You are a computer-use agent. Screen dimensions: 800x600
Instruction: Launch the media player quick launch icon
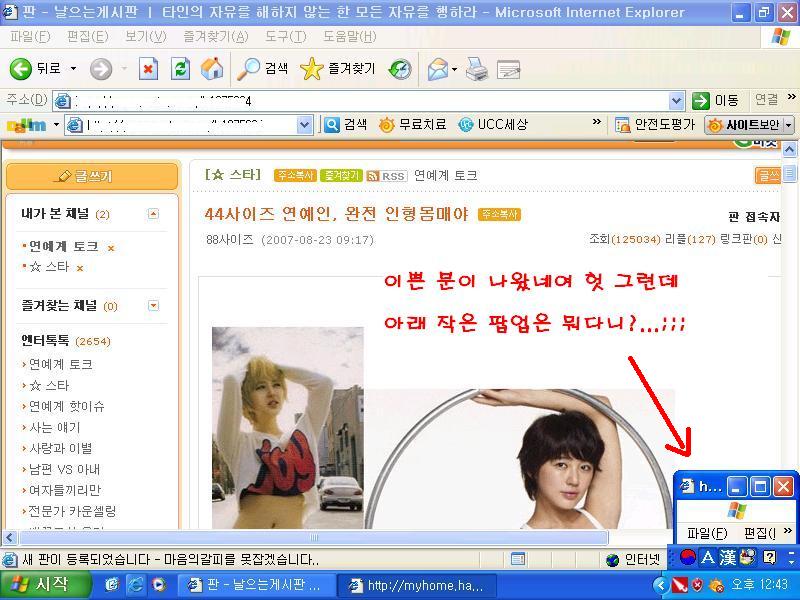159,584
